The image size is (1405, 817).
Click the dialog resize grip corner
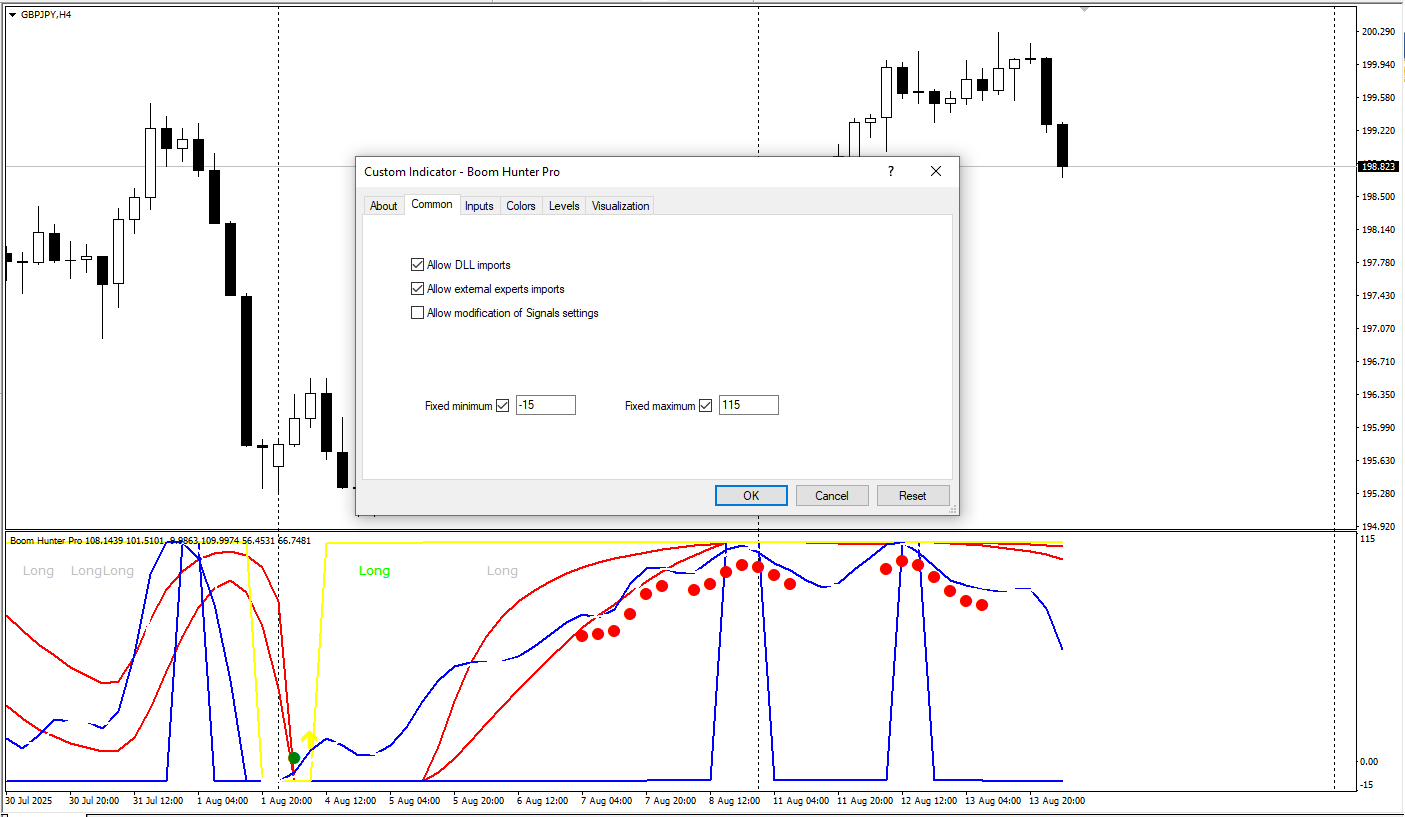(953, 510)
